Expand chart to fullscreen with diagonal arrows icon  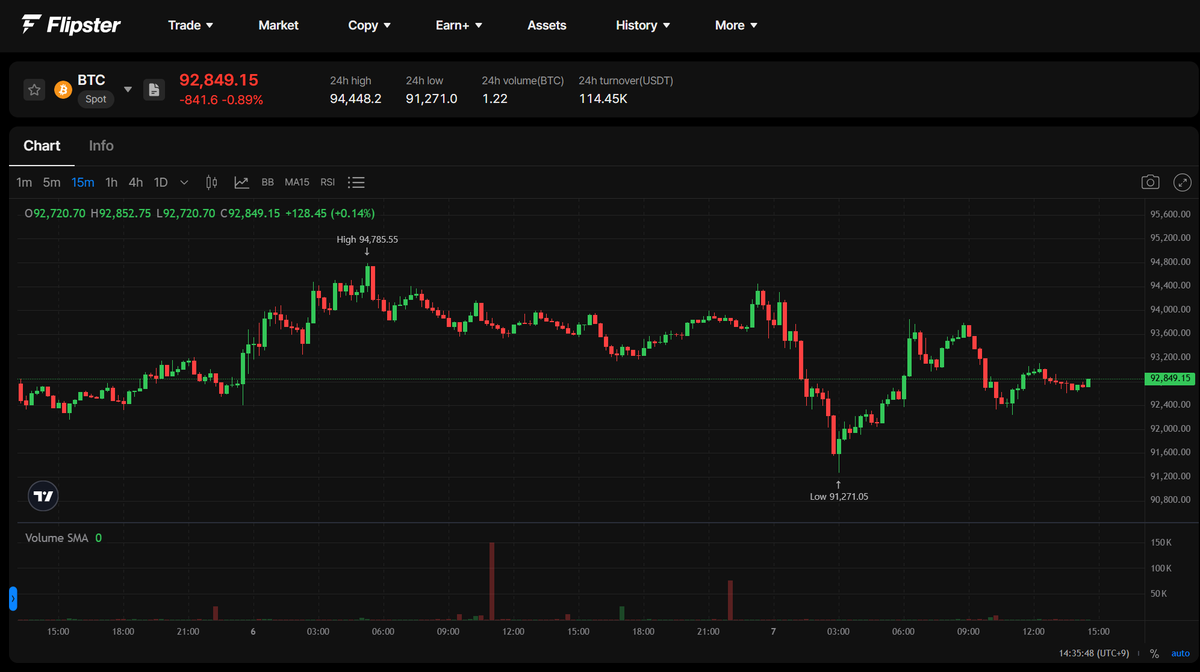point(1182,182)
